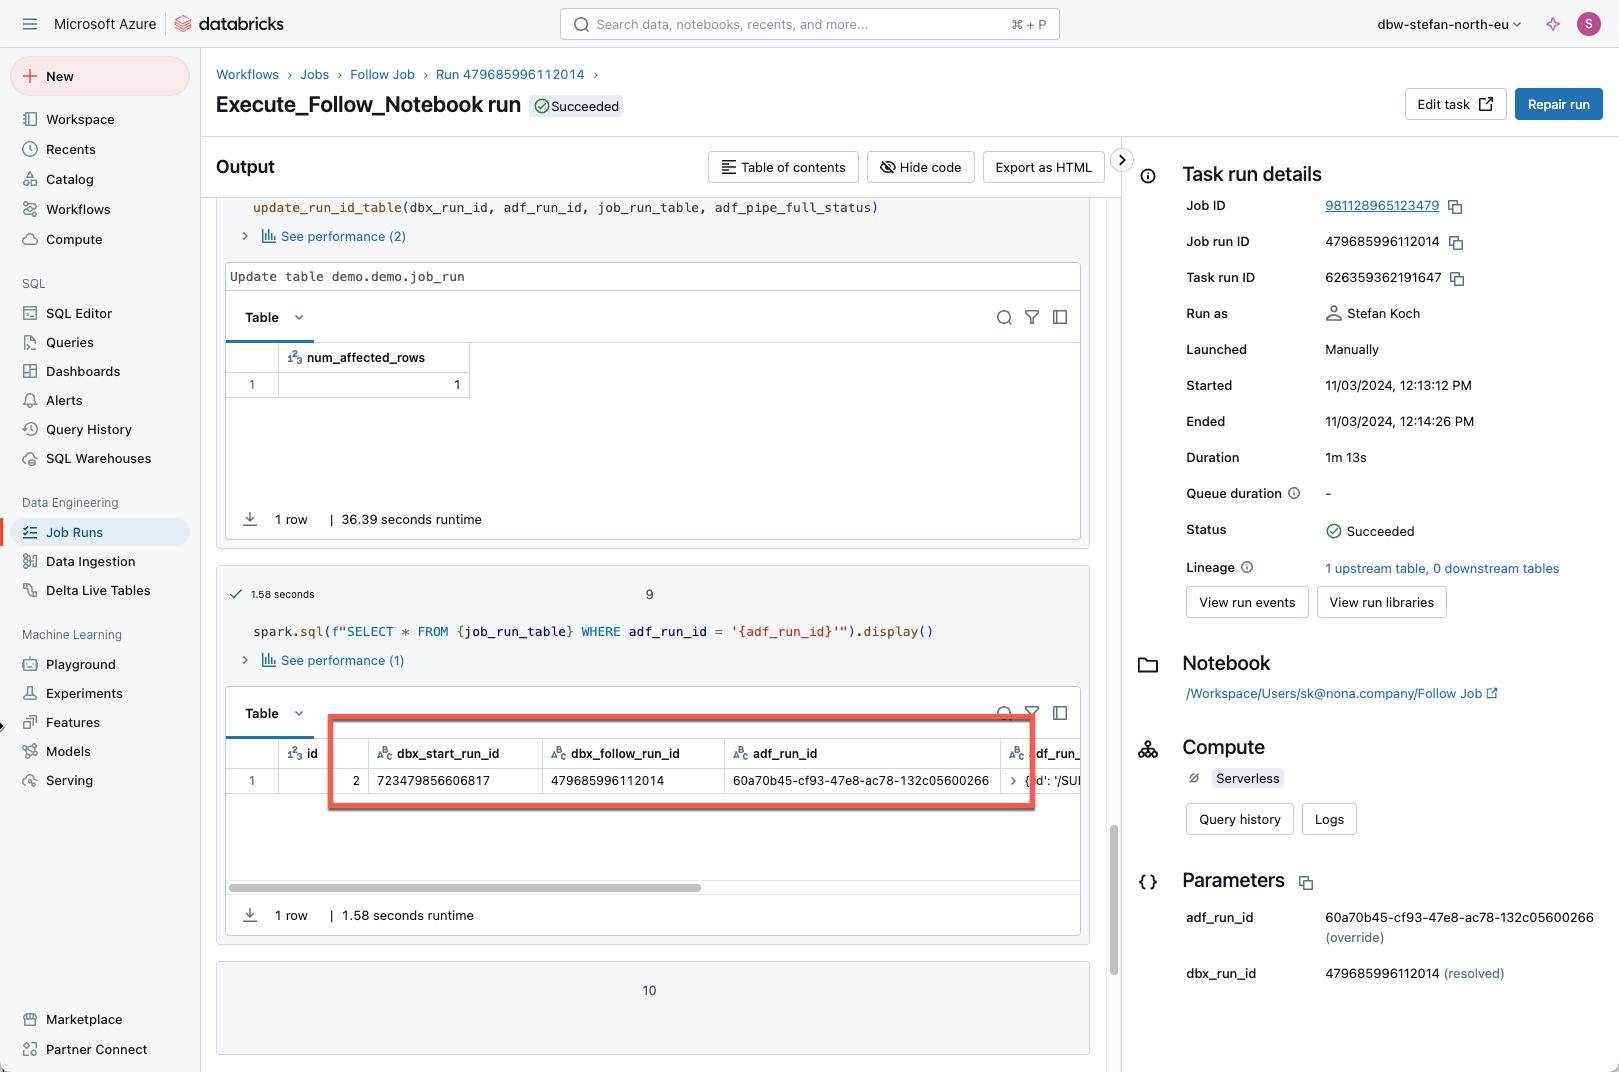
Task: Hide code in notebook output
Action: [920, 167]
